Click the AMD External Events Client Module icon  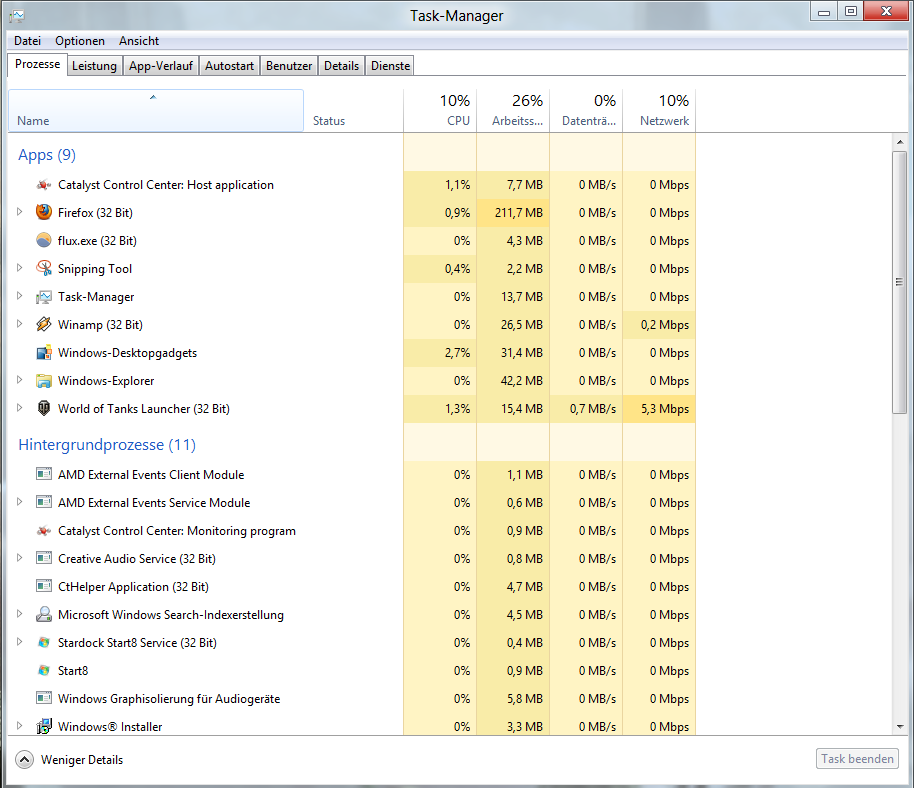[x=44, y=474]
